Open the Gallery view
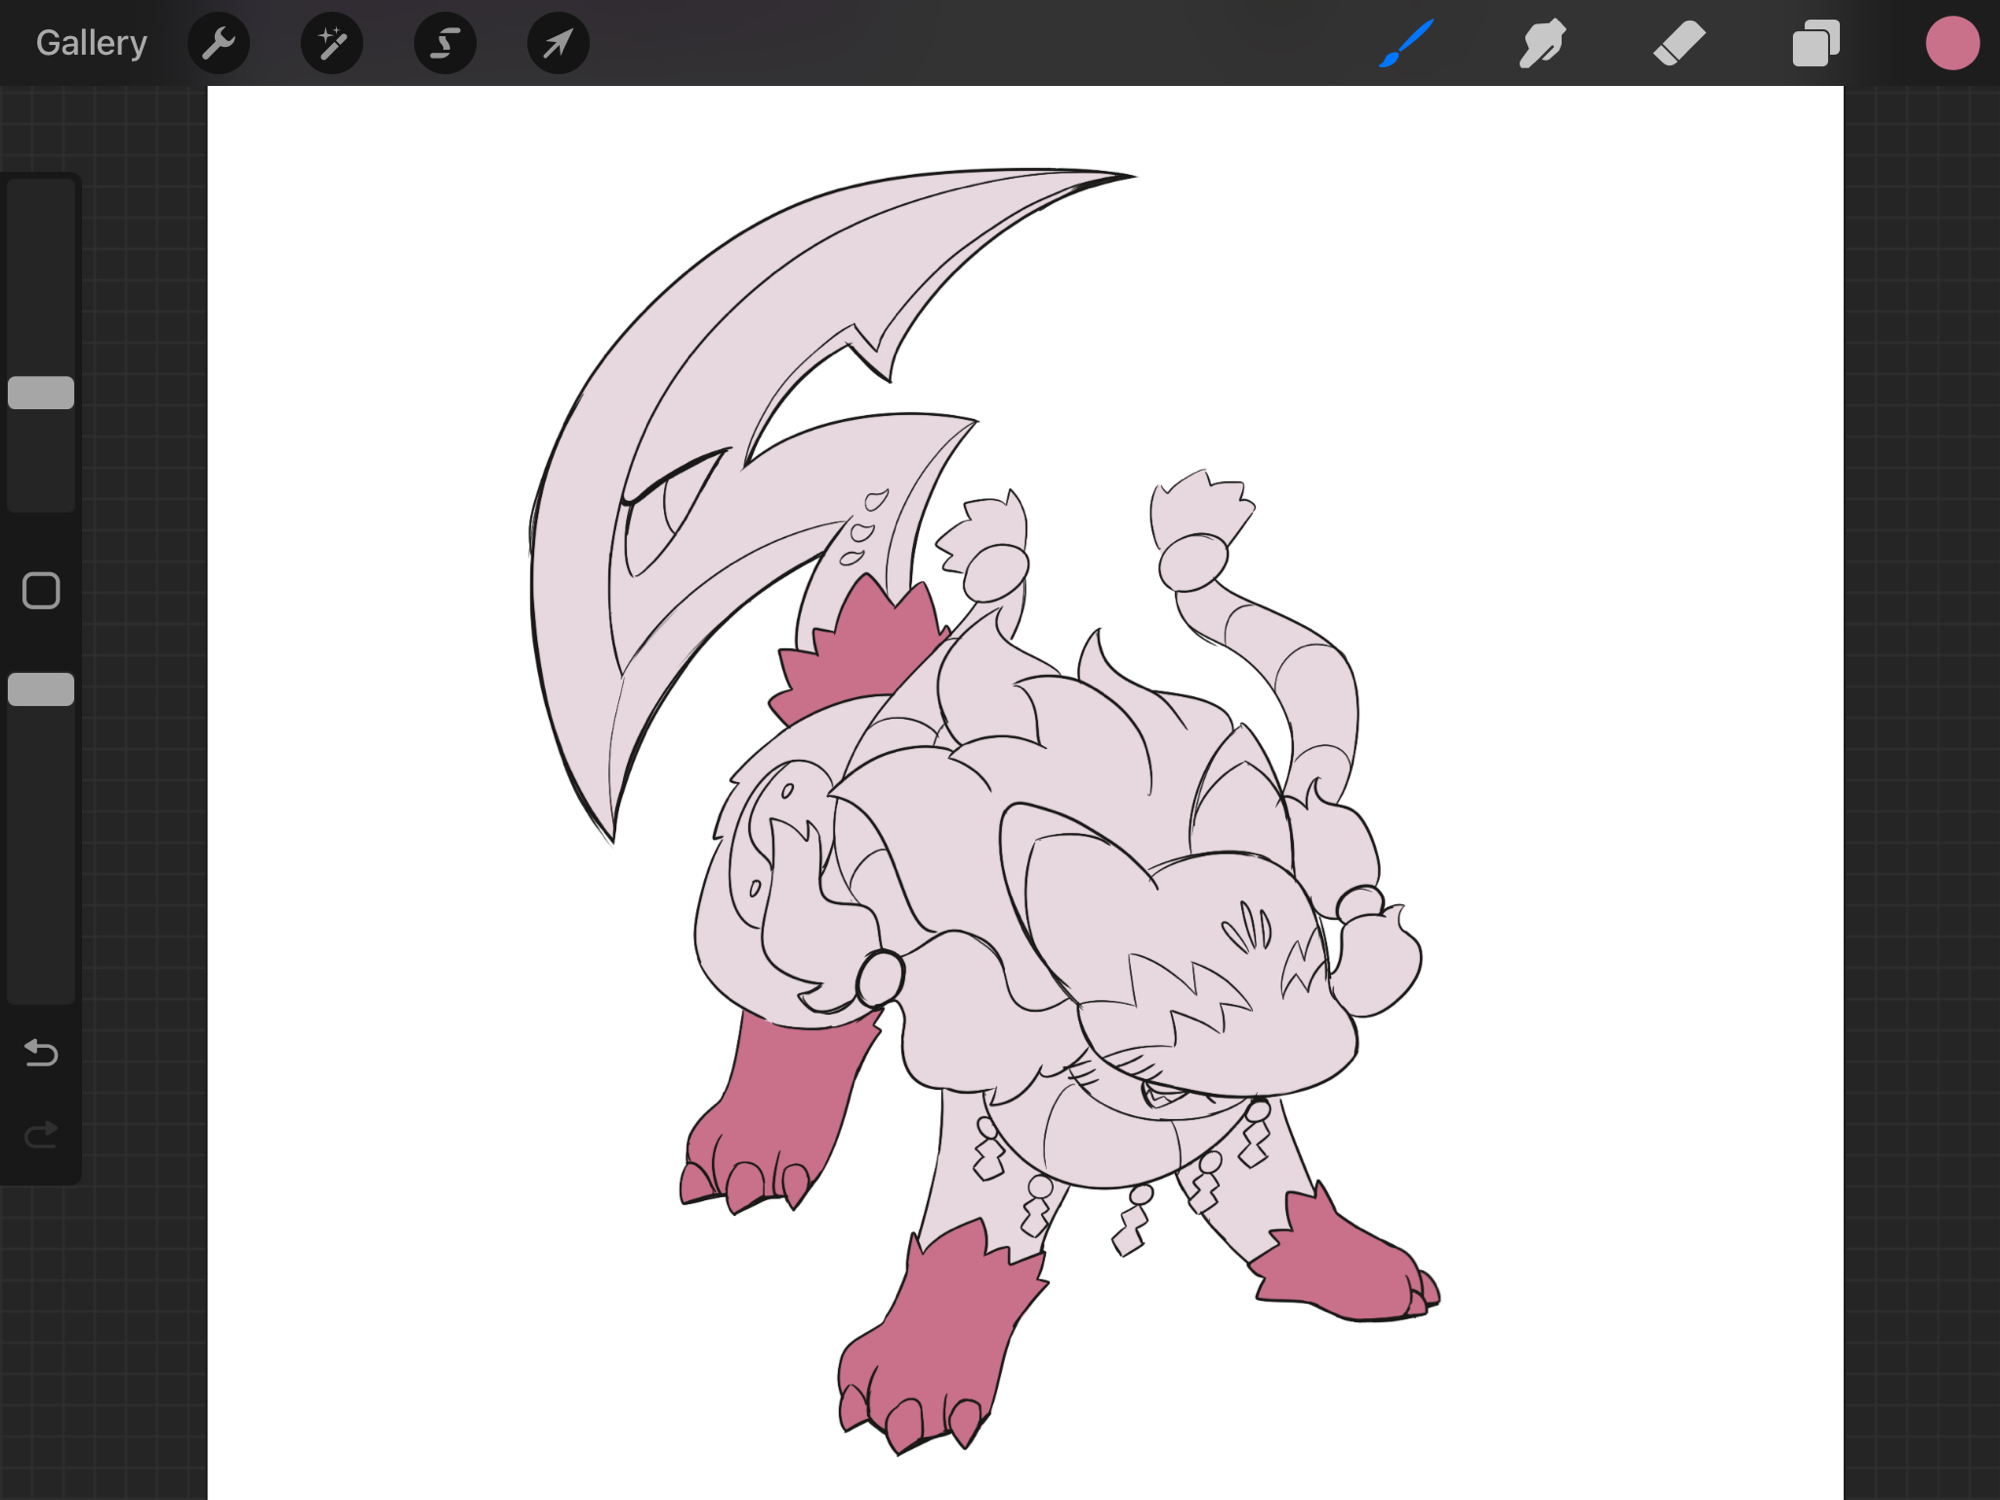The image size is (2000, 1500). [91, 43]
